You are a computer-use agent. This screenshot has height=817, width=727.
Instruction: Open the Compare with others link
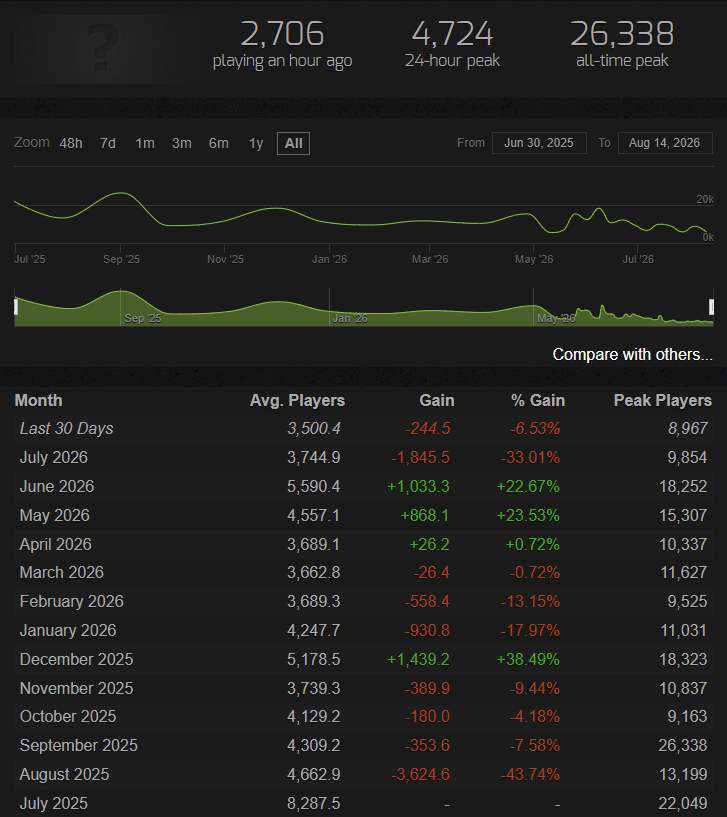(632, 354)
